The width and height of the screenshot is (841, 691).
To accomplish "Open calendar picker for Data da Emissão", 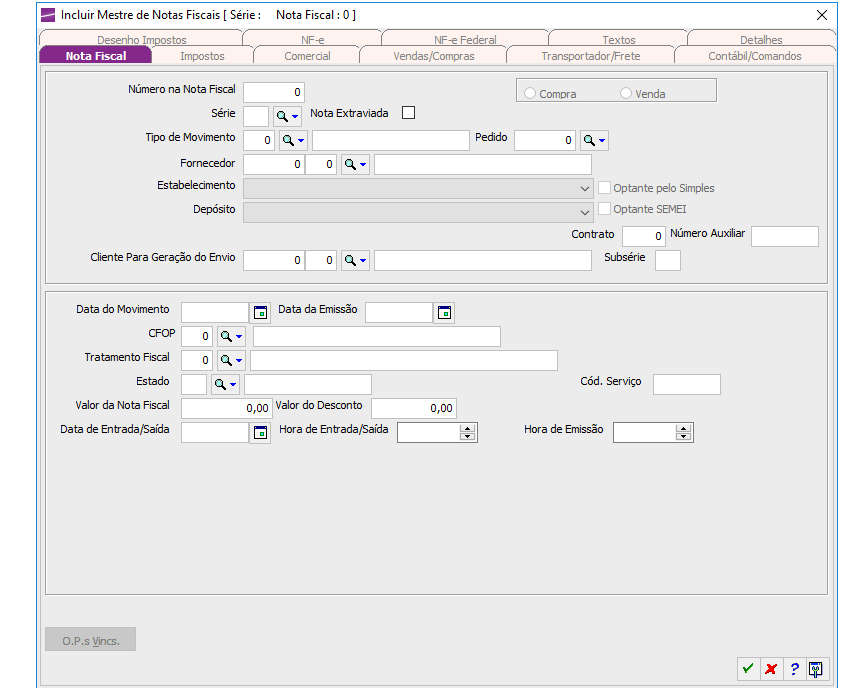I will 445,312.
